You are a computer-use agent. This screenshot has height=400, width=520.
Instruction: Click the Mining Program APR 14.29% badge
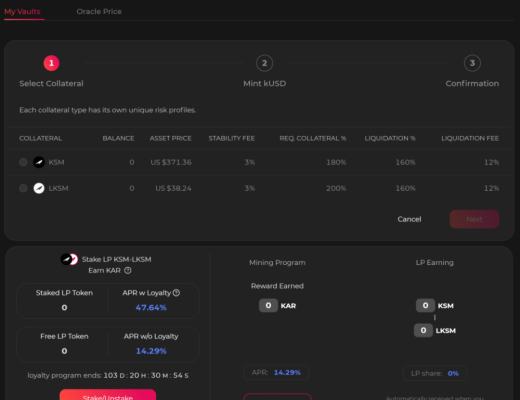coord(276,372)
